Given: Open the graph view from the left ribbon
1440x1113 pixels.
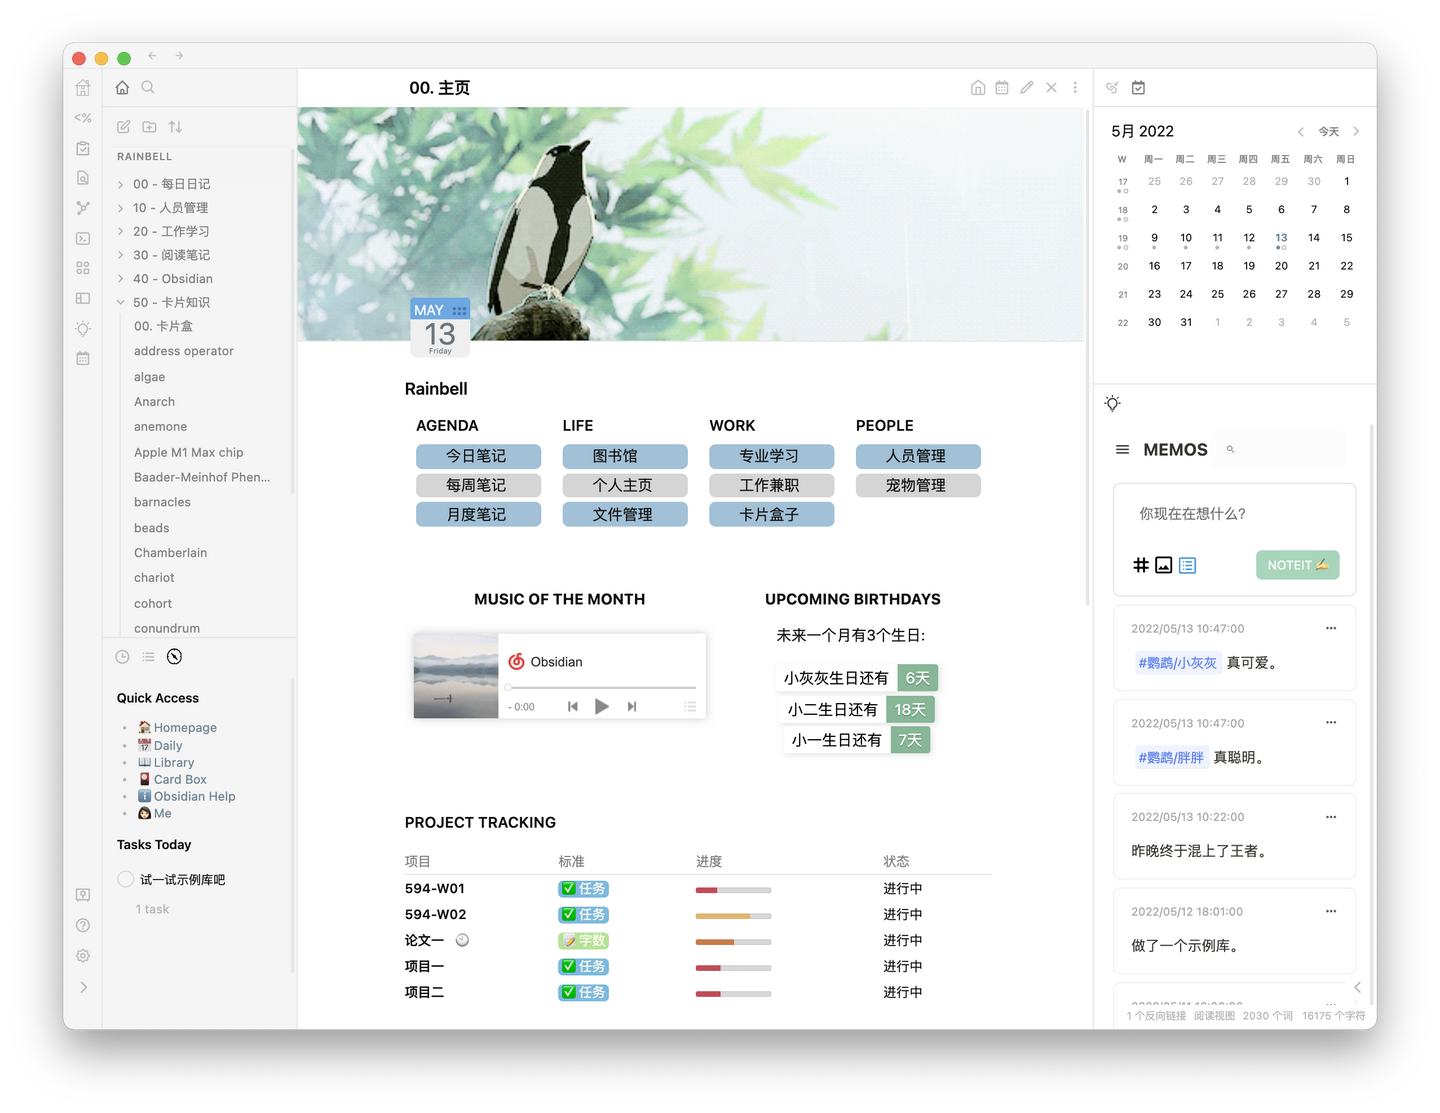Looking at the screenshot, I should 83,207.
